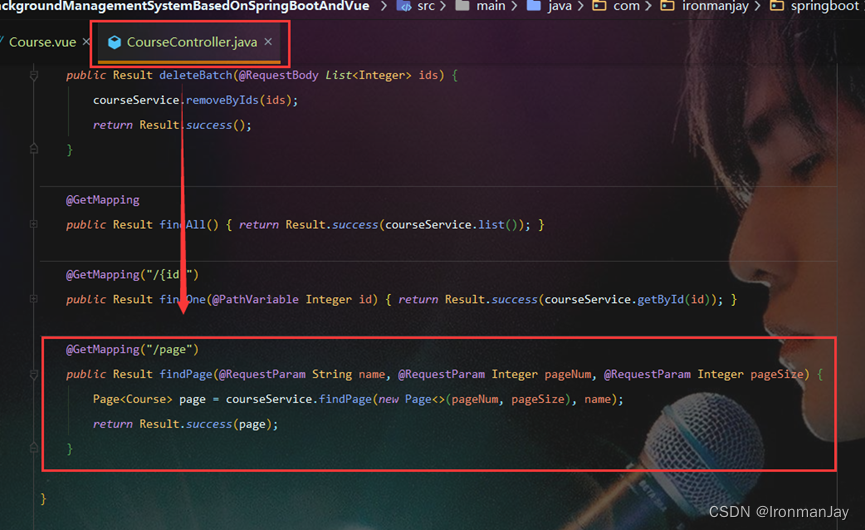
Task: Click the class closing brace at bottom
Action: tap(44, 499)
